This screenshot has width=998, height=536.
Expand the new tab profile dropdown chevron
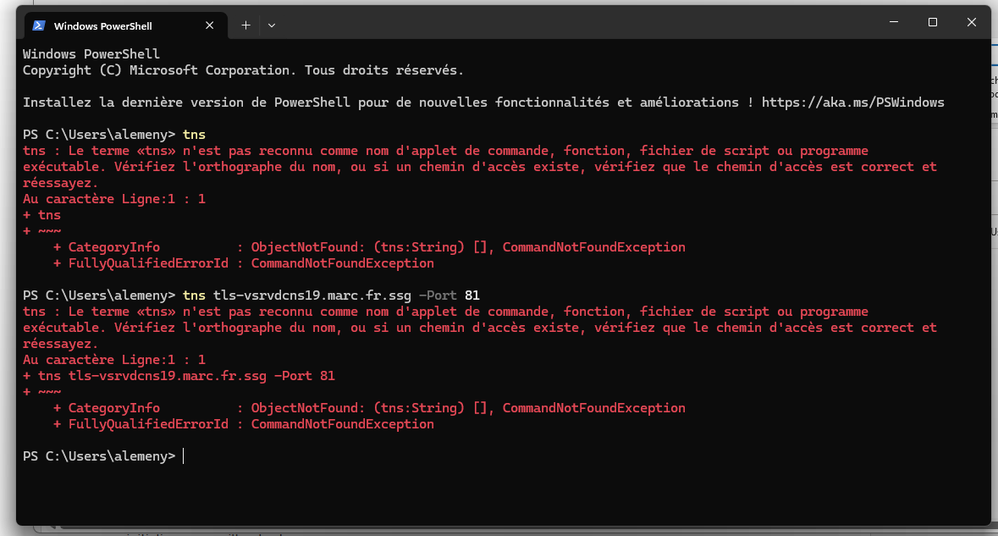point(272,25)
